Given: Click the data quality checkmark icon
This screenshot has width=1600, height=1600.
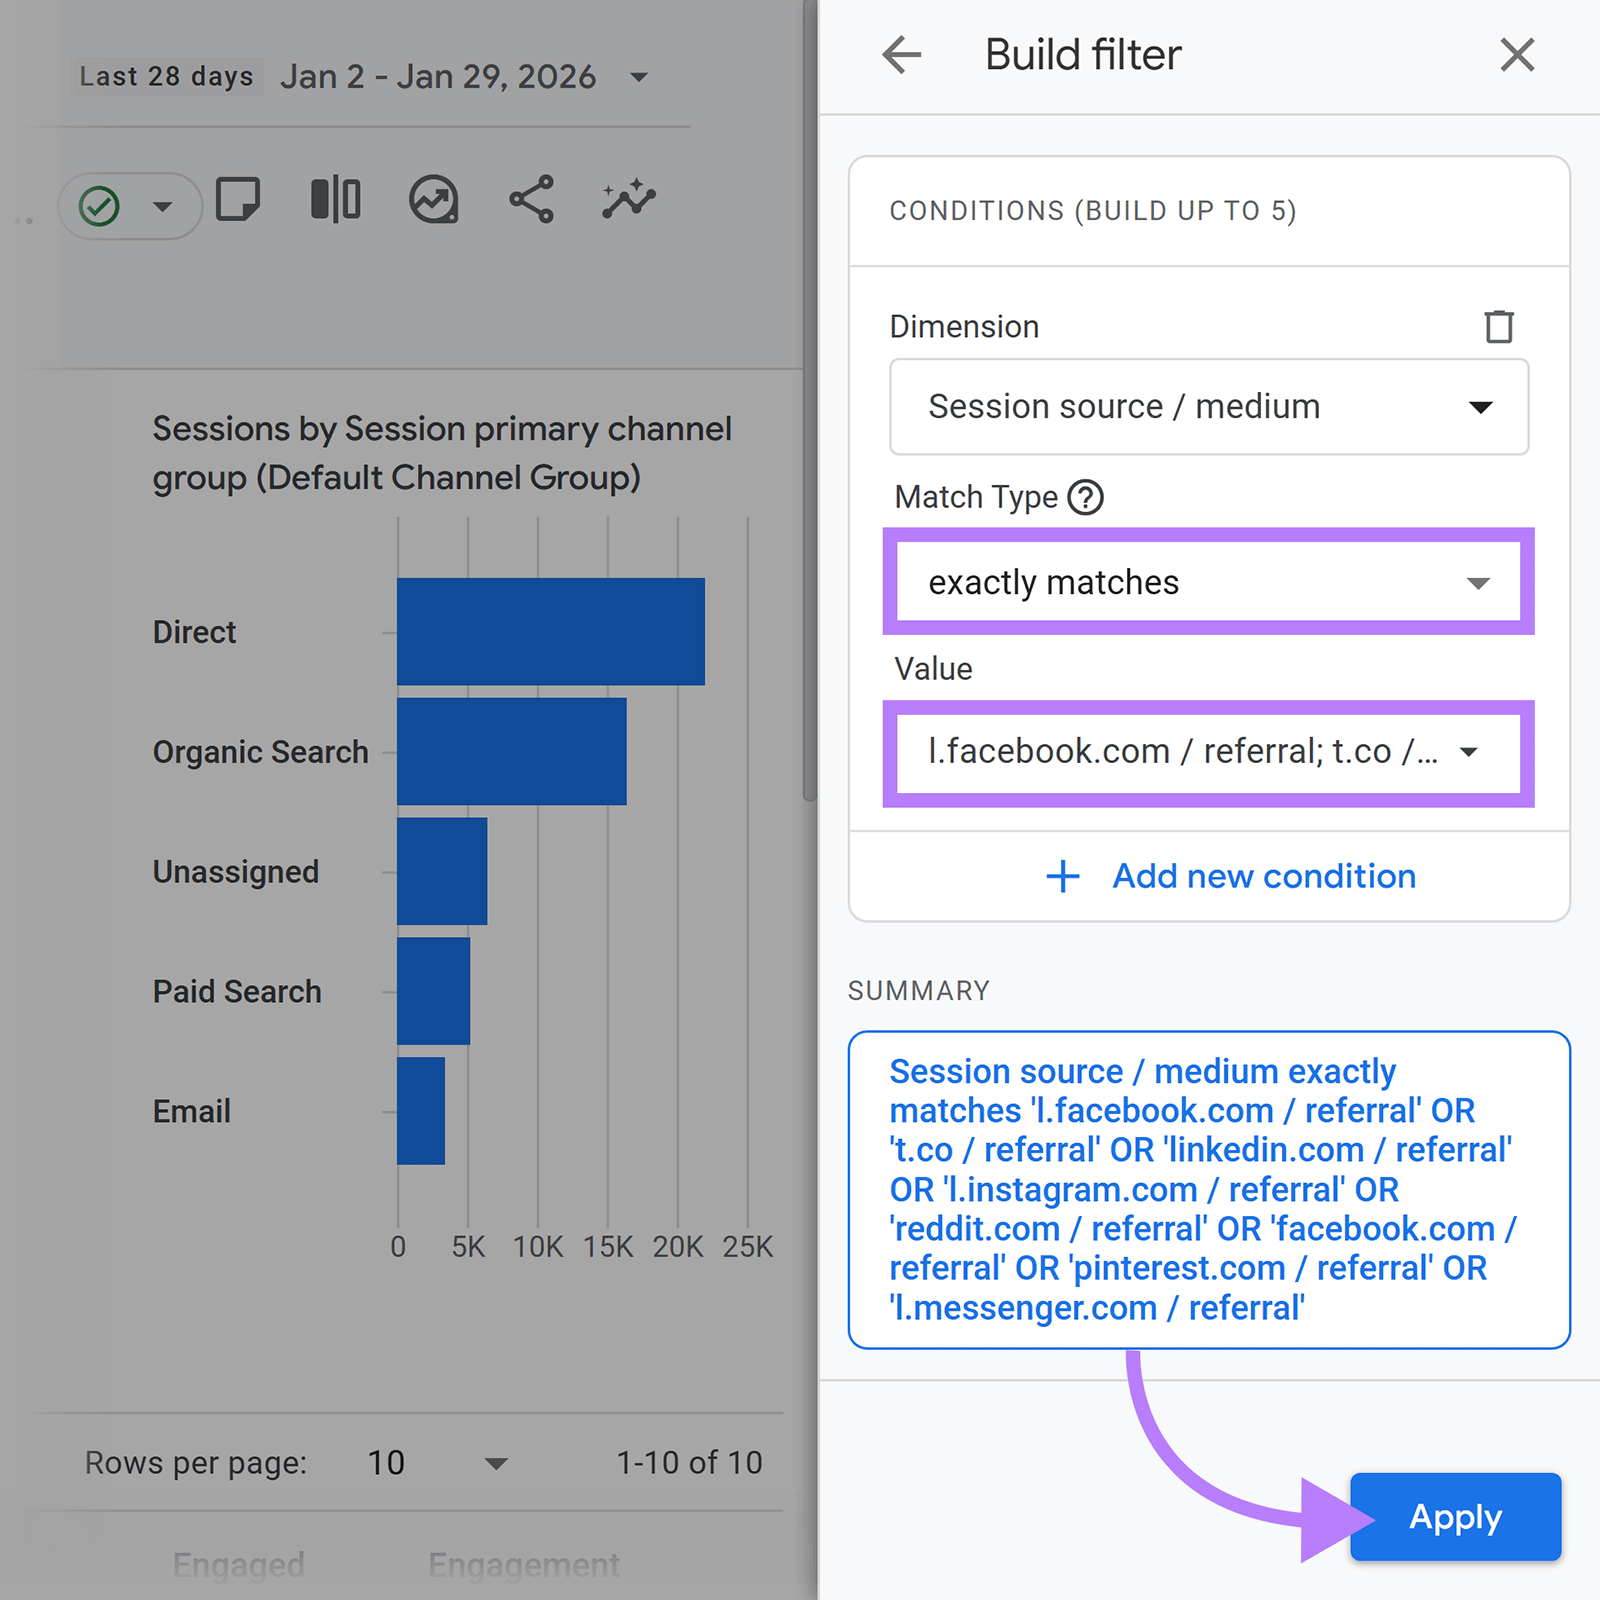Looking at the screenshot, I should 100,205.
